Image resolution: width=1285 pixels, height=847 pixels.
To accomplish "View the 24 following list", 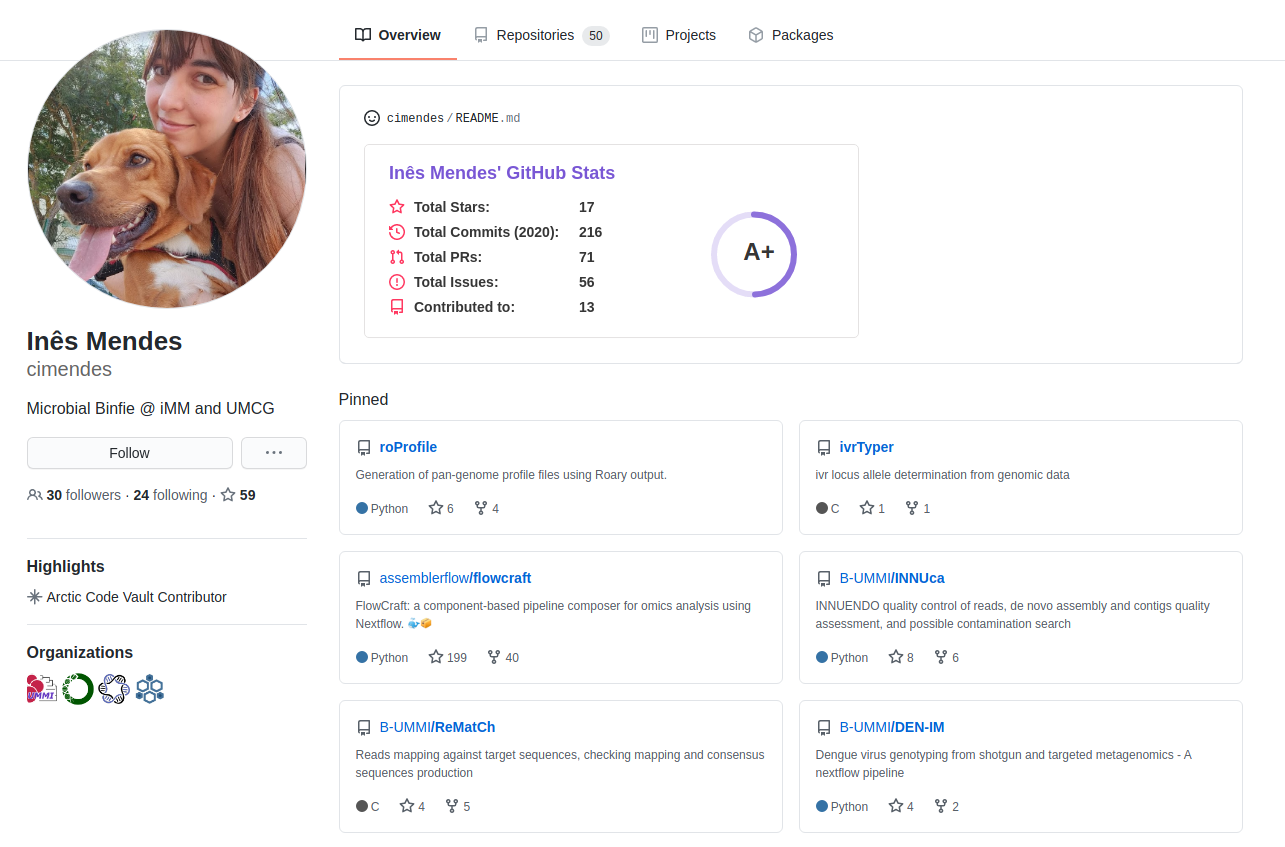I will click(x=170, y=495).
